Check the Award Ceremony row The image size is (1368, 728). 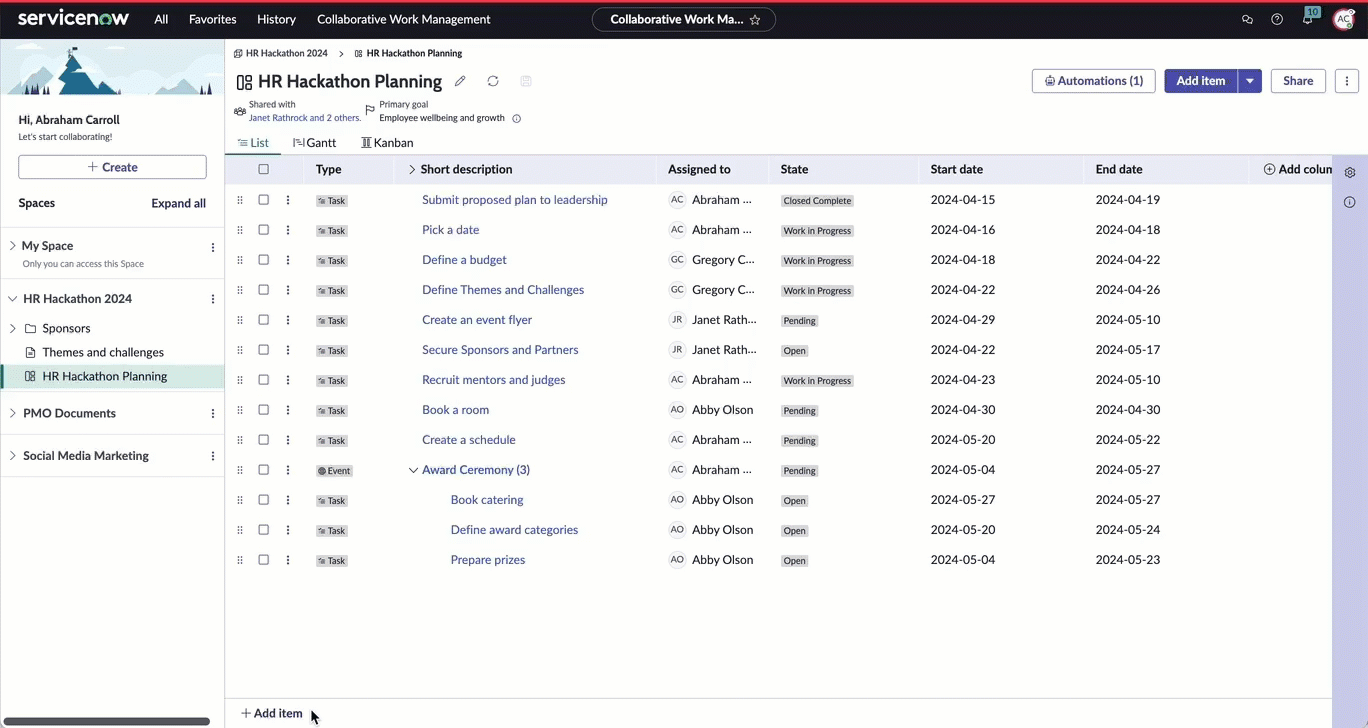[x=264, y=470]
